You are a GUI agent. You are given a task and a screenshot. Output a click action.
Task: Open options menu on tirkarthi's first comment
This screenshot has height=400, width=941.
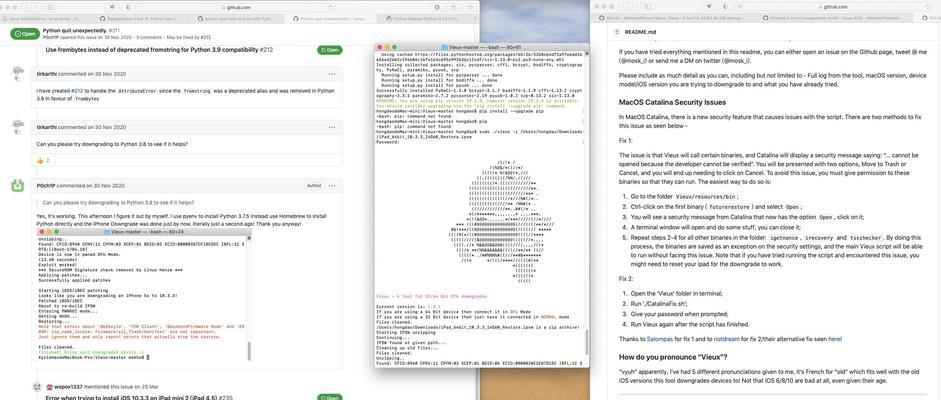[x=332, y=74]
